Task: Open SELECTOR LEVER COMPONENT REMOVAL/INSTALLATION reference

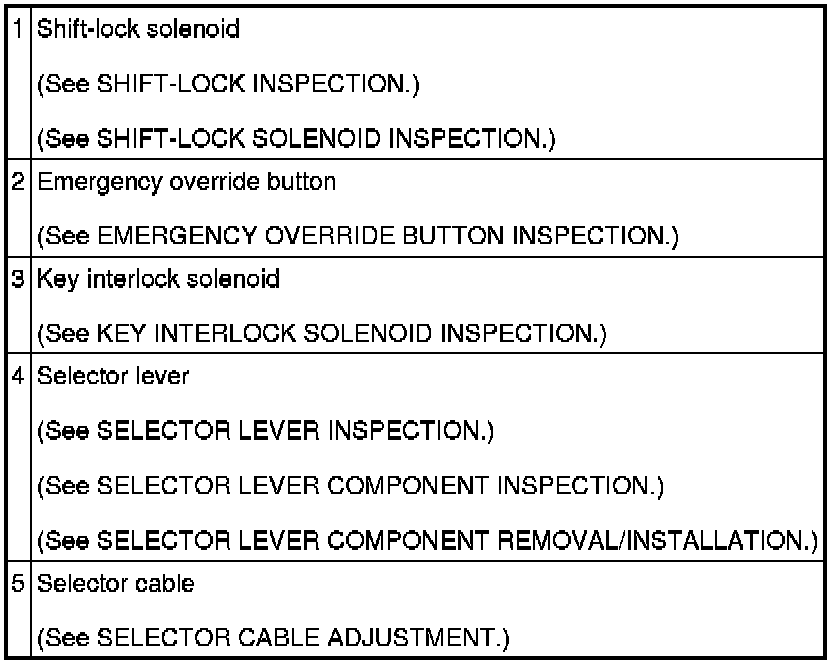Action: [452, 541]
